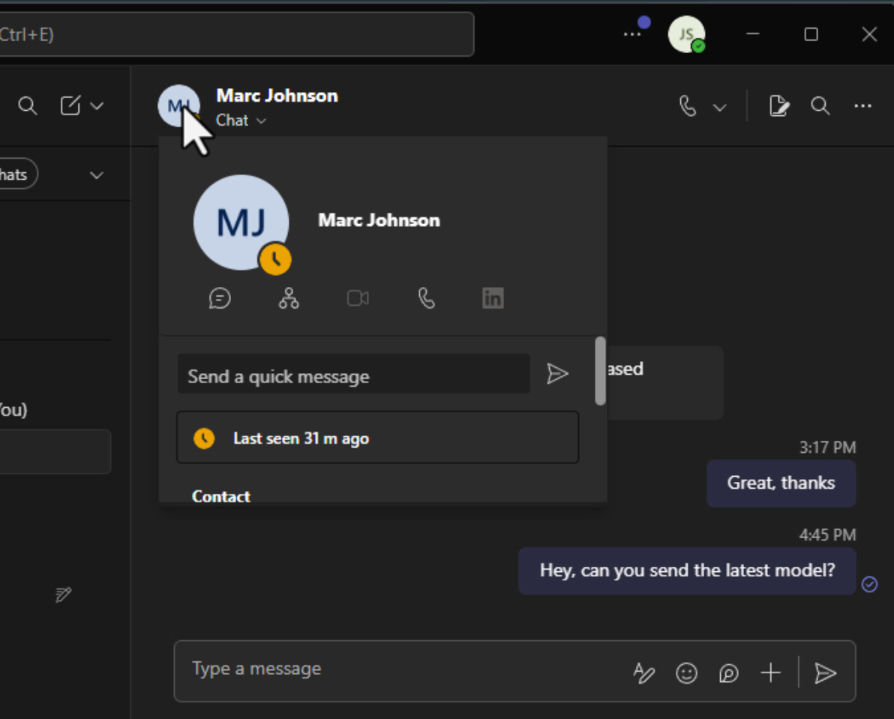This screenshot has width=894, height=719.
Task: Pop out the chat to a new window
Action: click(779, 105)
